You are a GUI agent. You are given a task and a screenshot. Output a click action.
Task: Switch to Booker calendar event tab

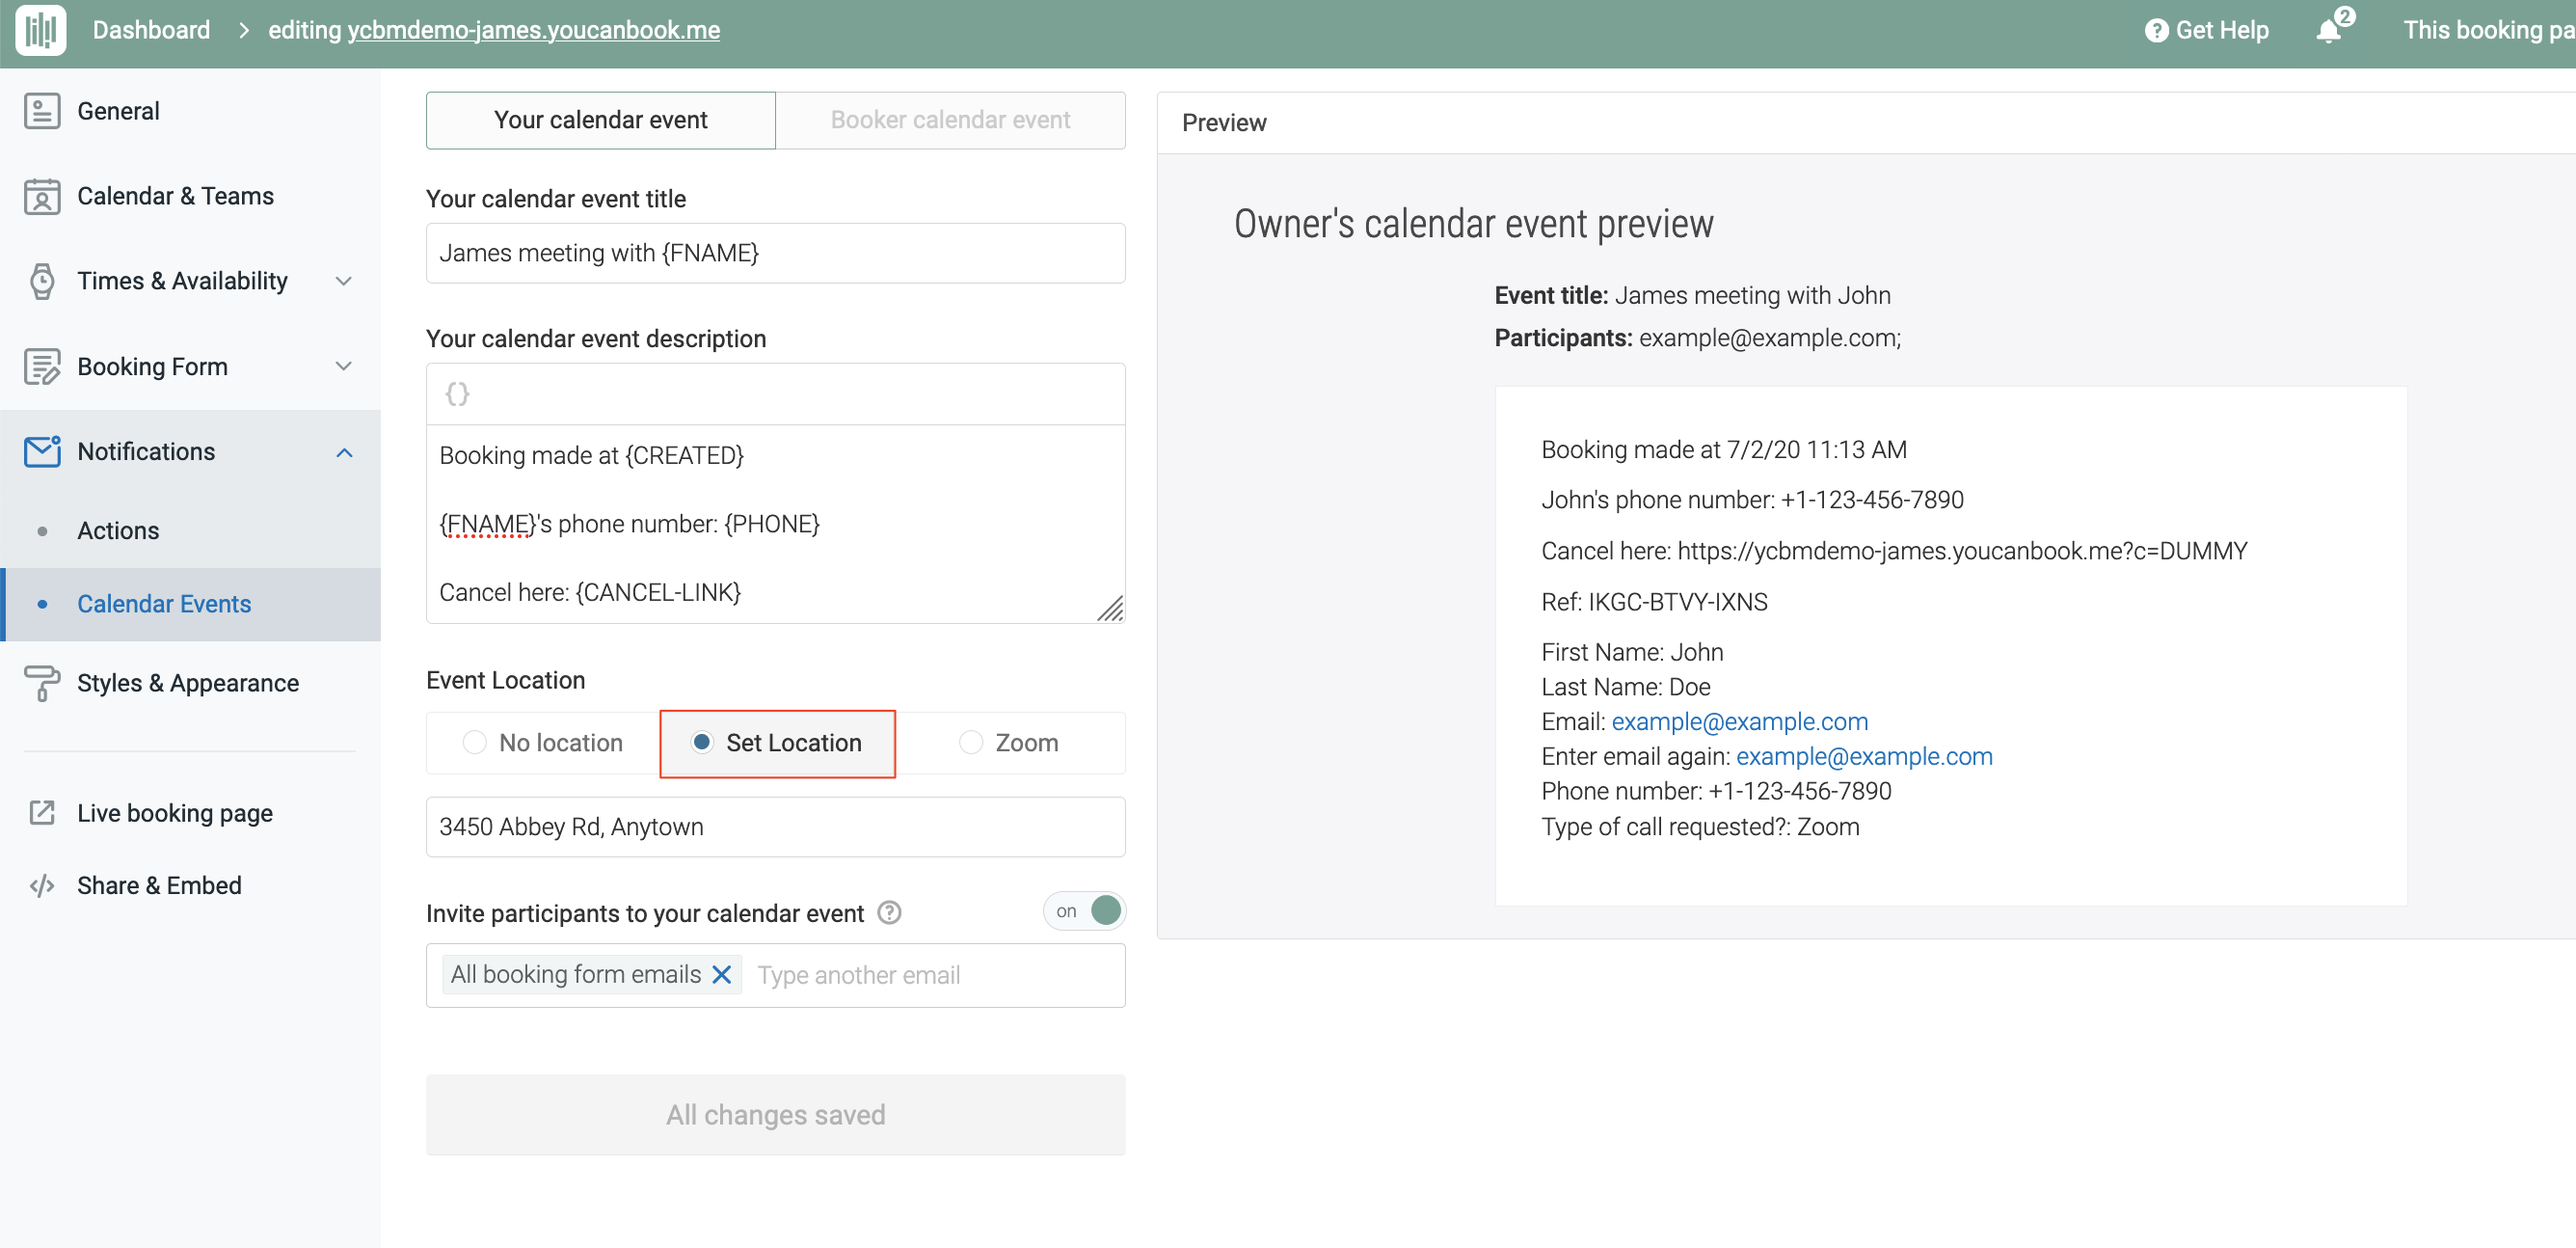pyautogui.click(x=950, y=120)
